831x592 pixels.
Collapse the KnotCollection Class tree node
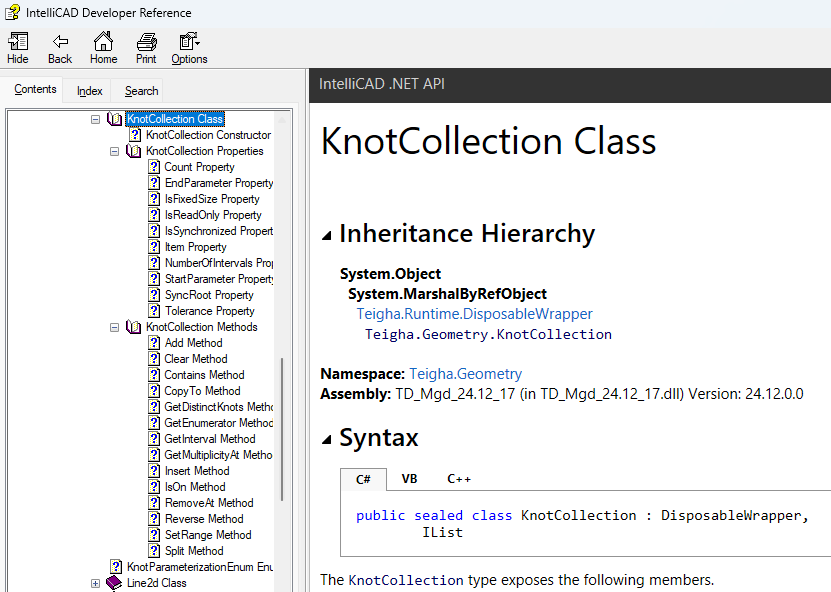click(x=95, y=119)
